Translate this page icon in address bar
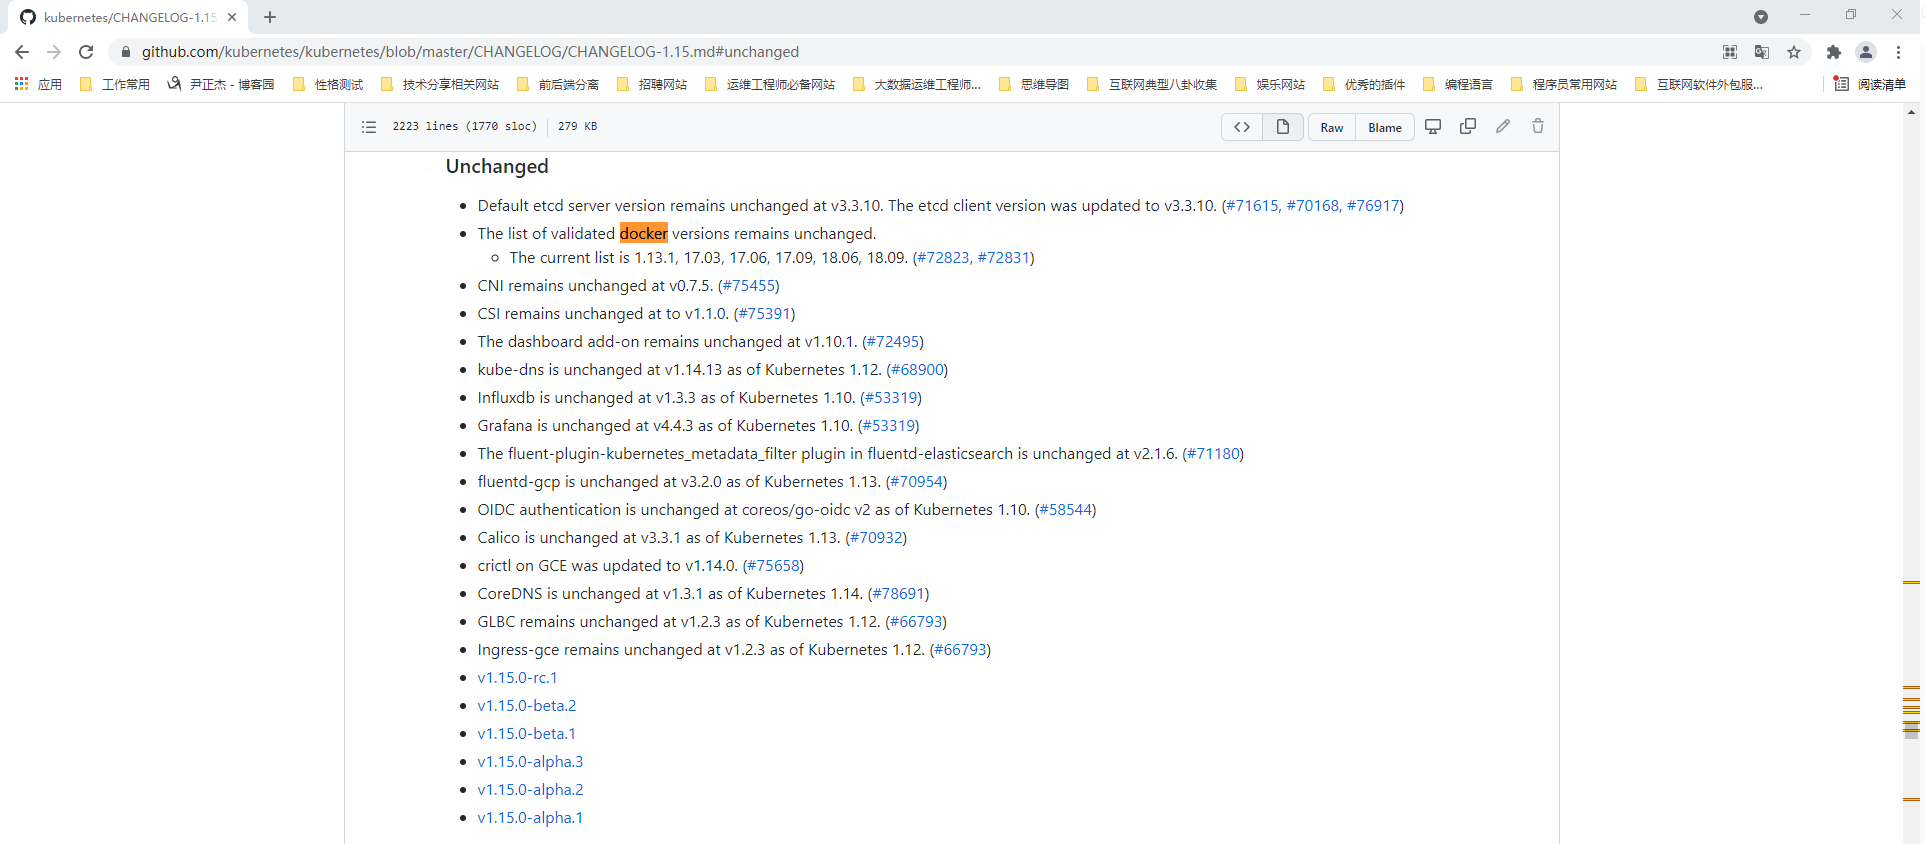This screenshot has width=1925, height=844. 1762,52
